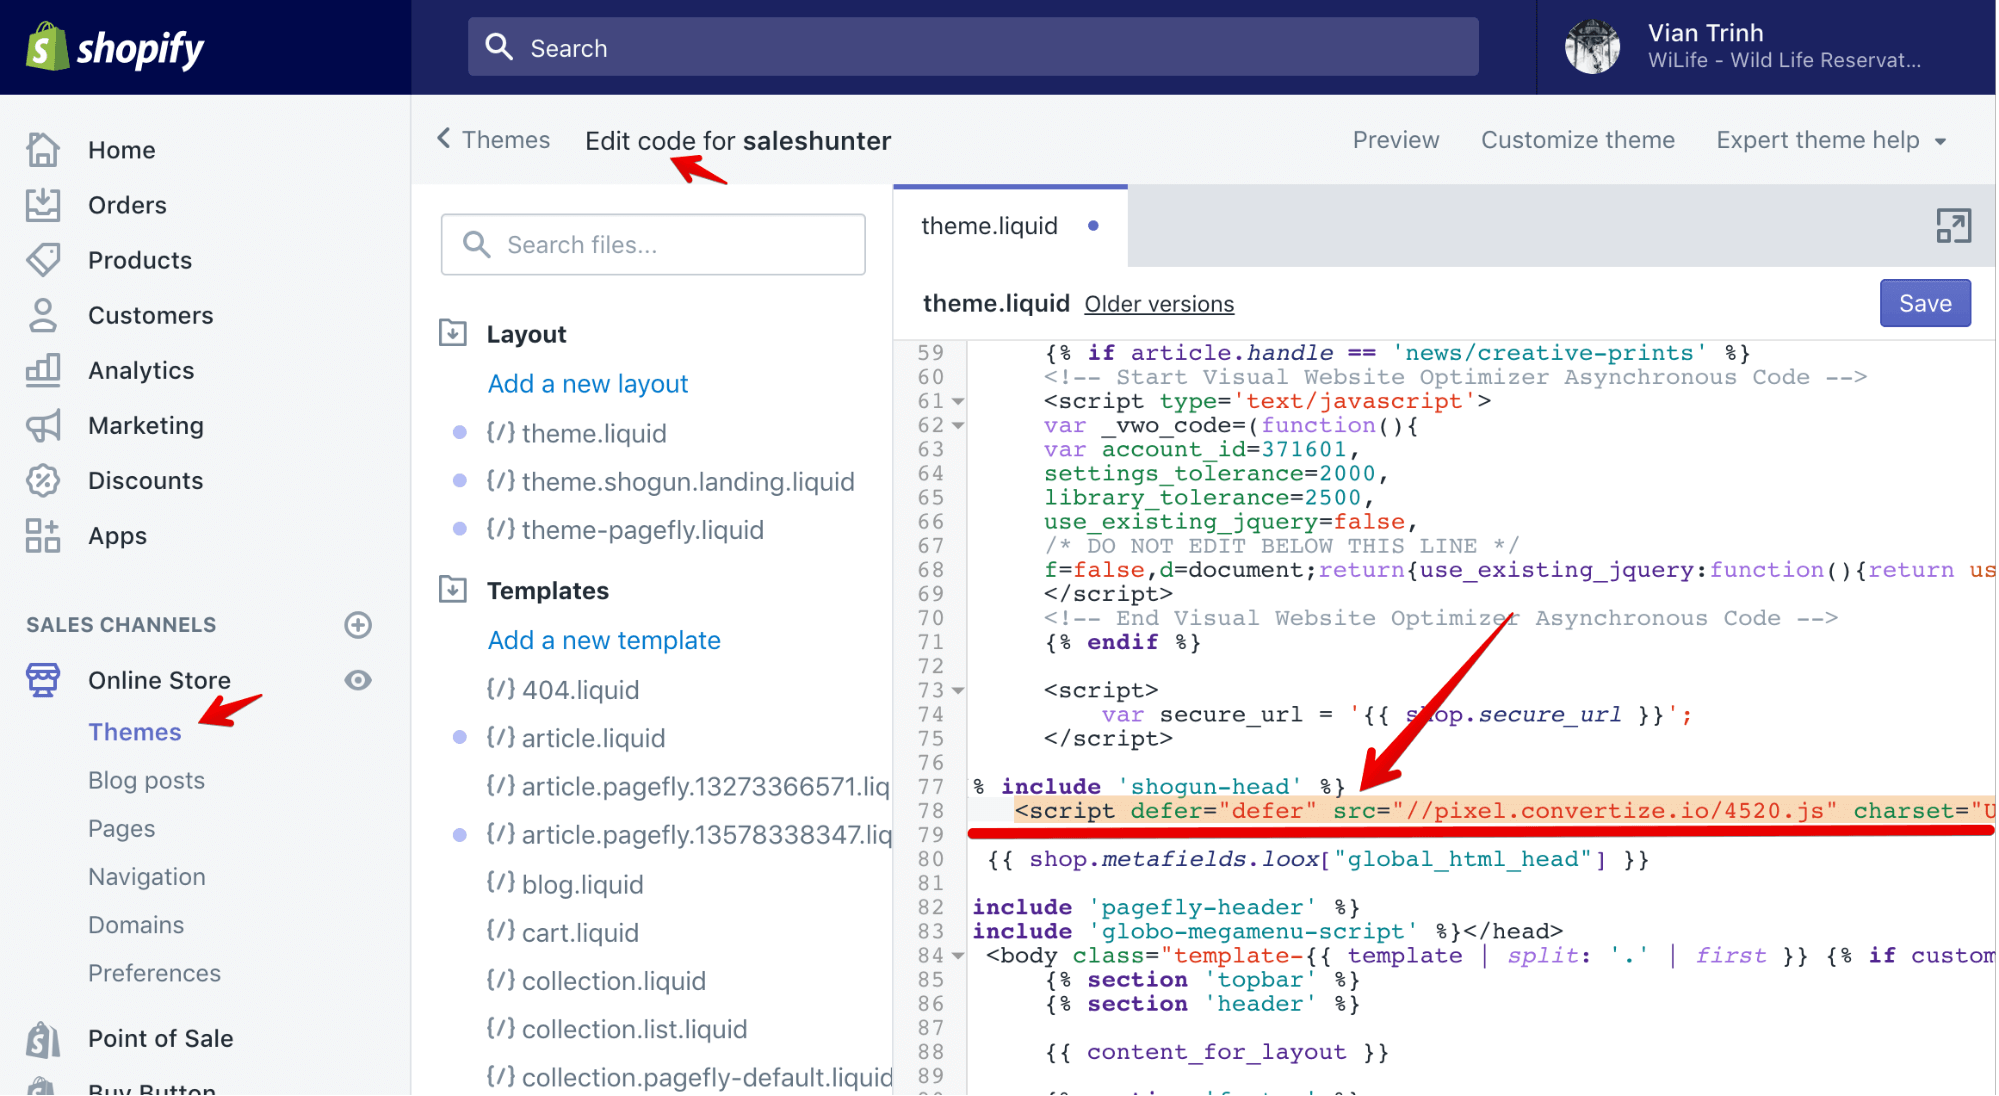The height and width of the screenshot is (1096, 1999).
Task: Open cart.liquid template
Action: click(562, 932)
